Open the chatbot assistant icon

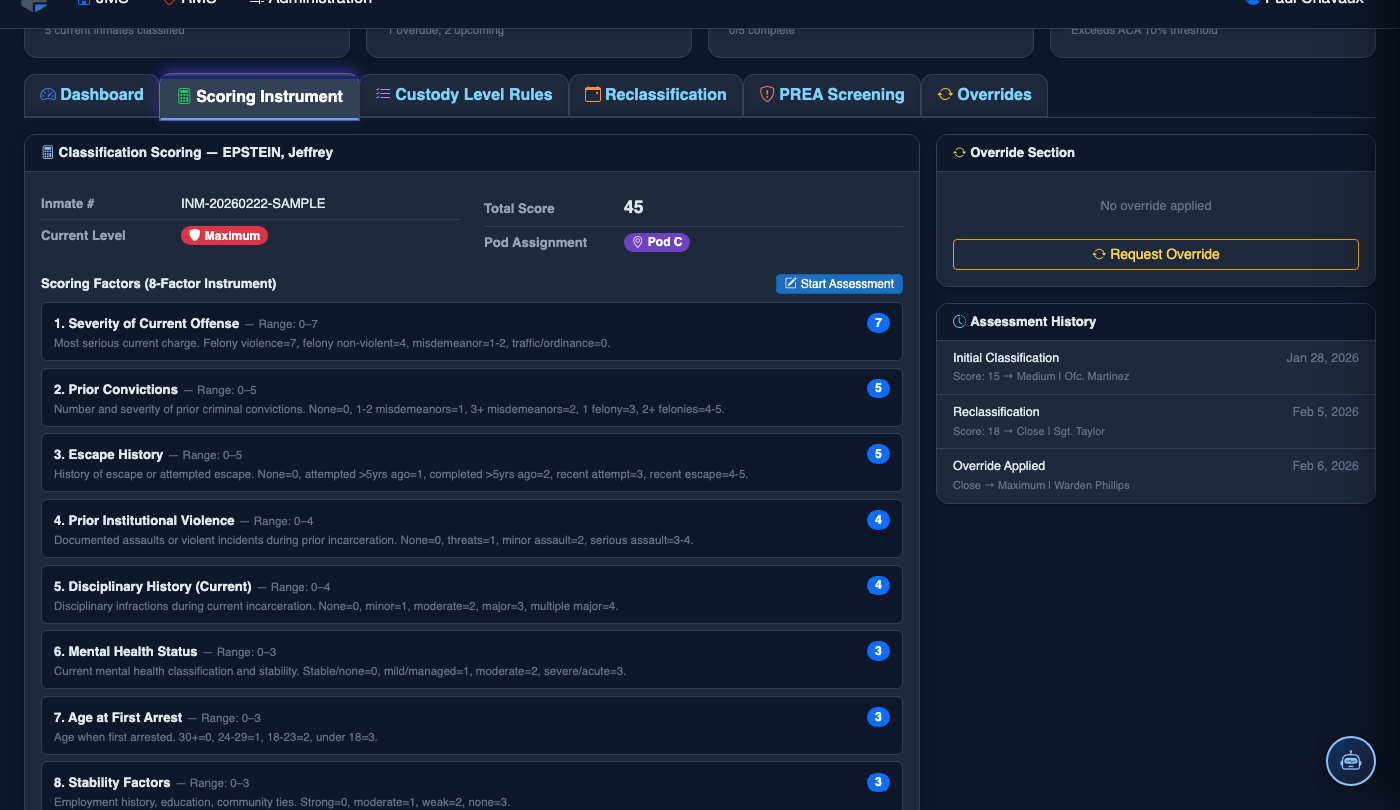(1351, 761)
